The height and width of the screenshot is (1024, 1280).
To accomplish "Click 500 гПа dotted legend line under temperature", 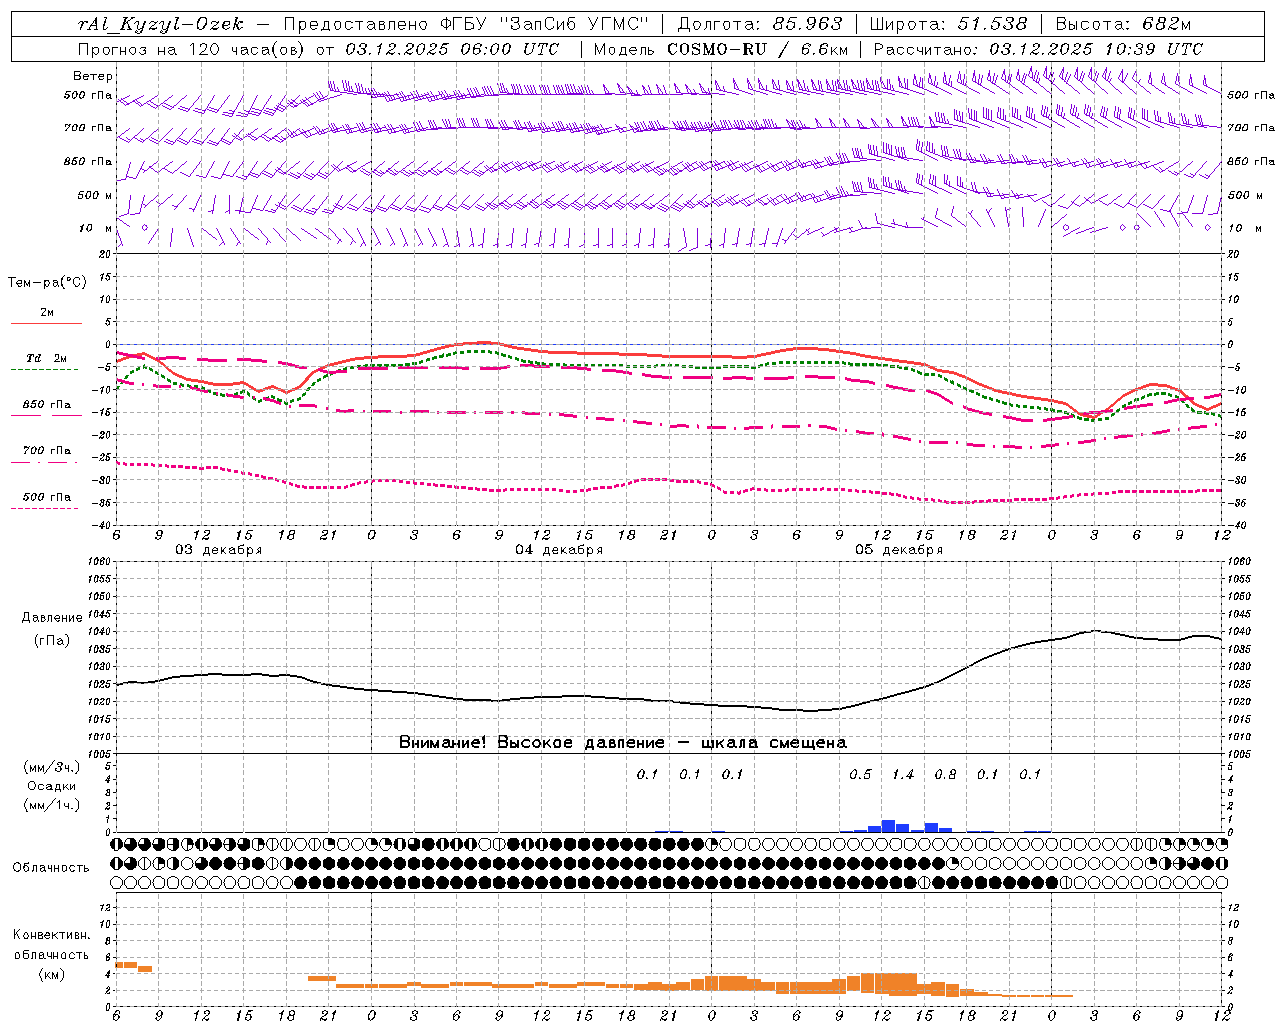I will (x=44, y=508).
